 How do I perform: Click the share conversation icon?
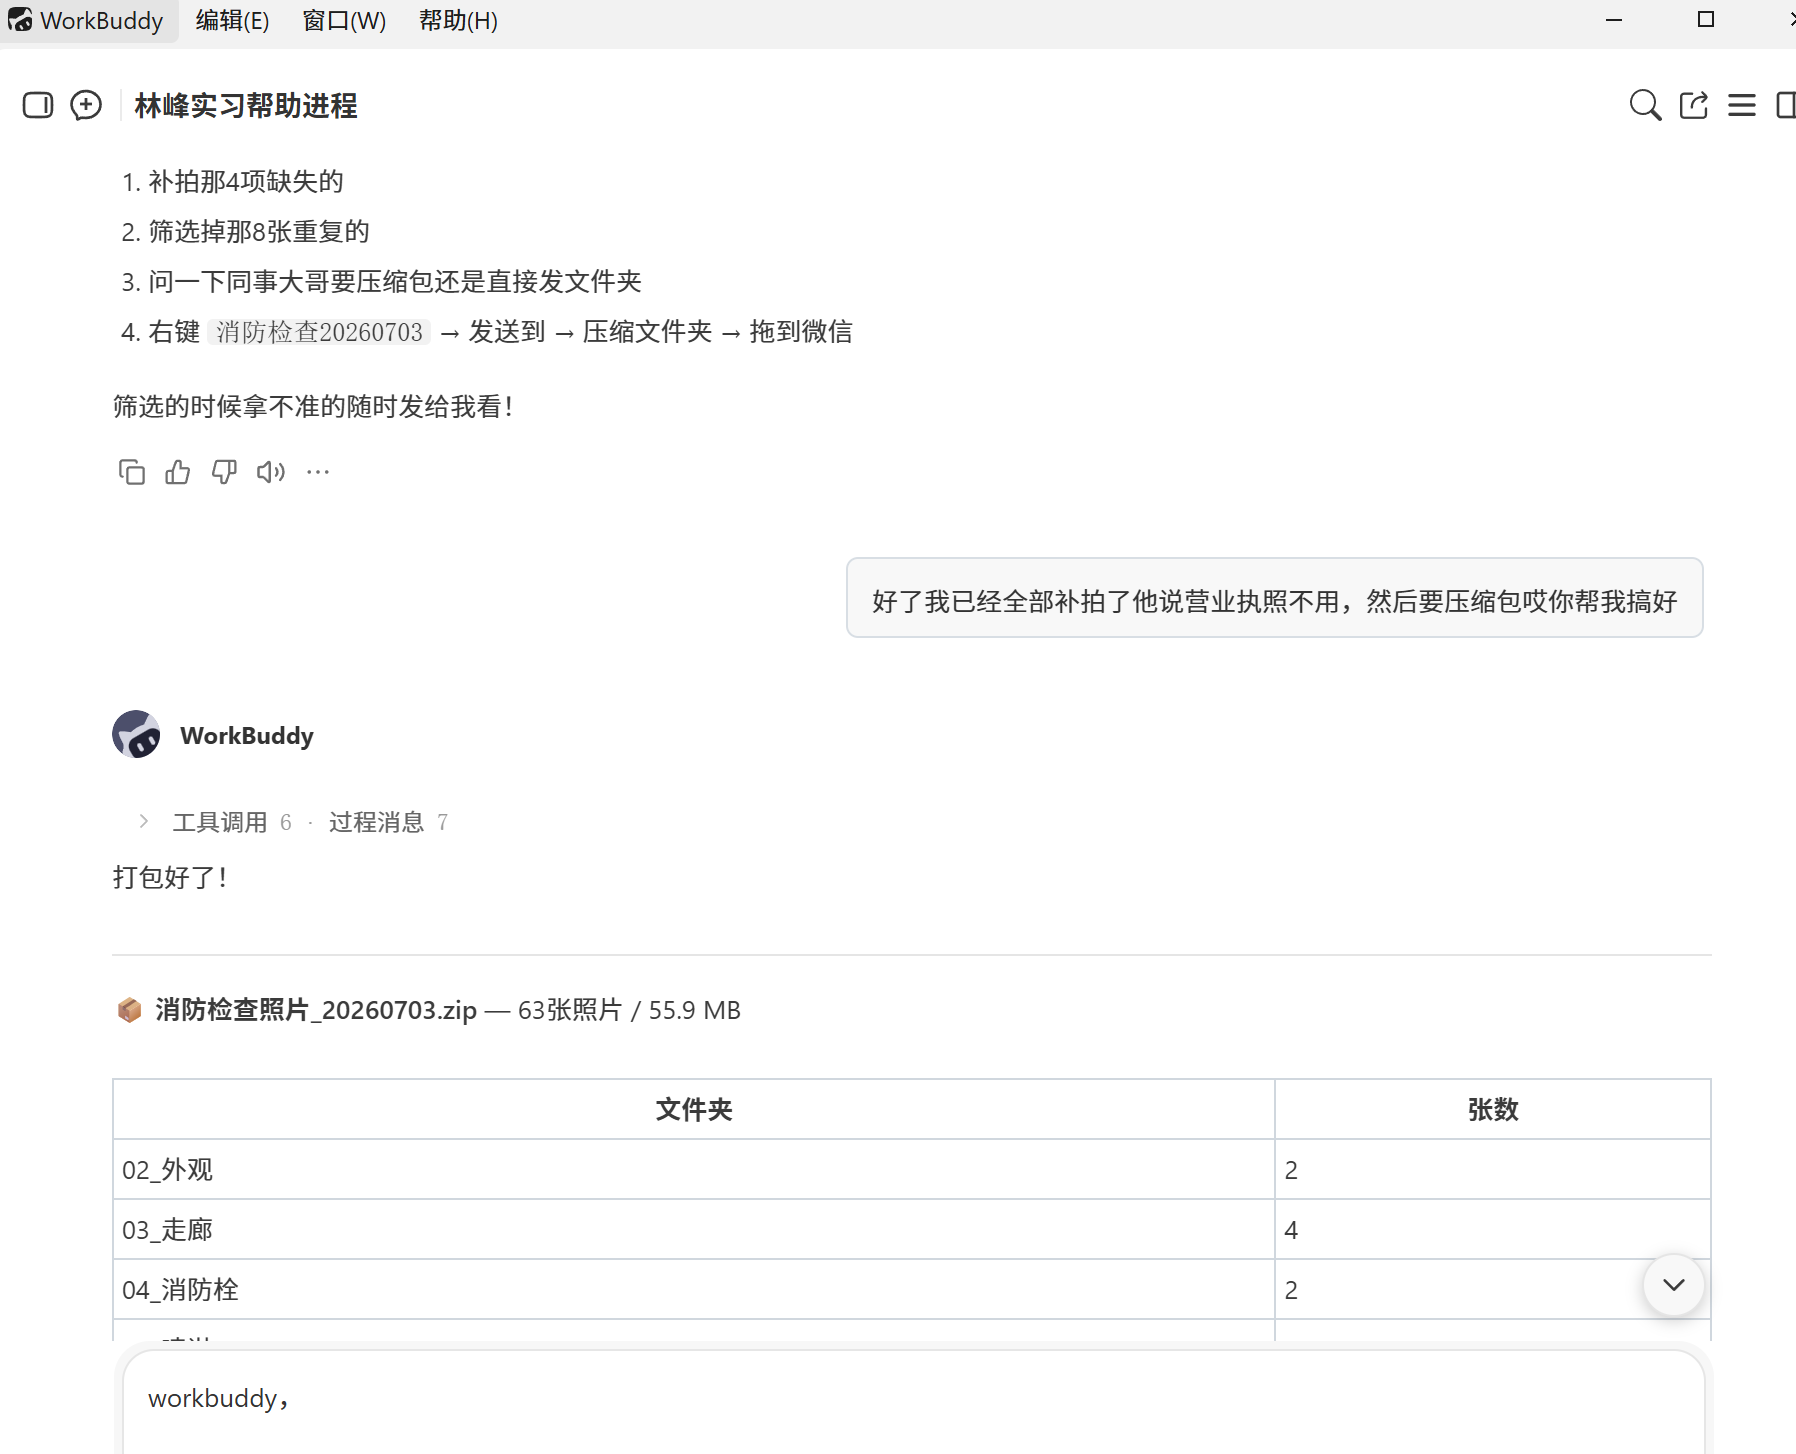(x=1694, y=105)
